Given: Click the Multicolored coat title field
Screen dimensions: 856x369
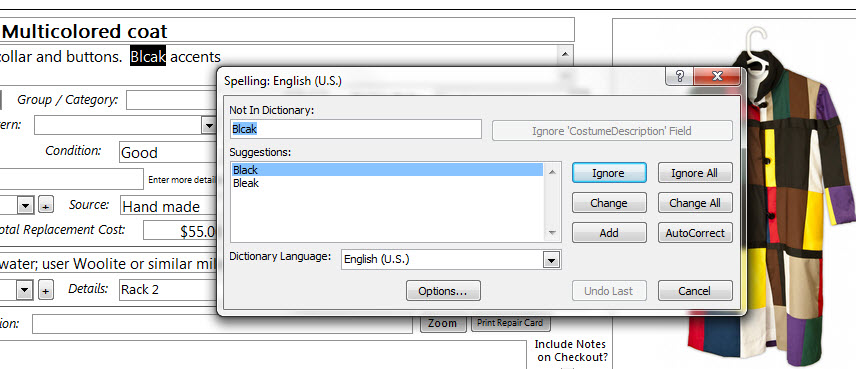Looking at the screenshot, I should [287, 30].
